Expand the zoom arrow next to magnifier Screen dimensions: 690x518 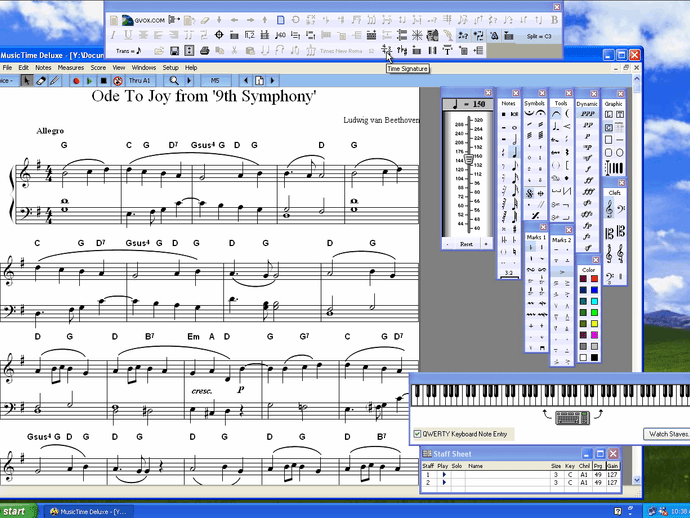tap(189, 81)
